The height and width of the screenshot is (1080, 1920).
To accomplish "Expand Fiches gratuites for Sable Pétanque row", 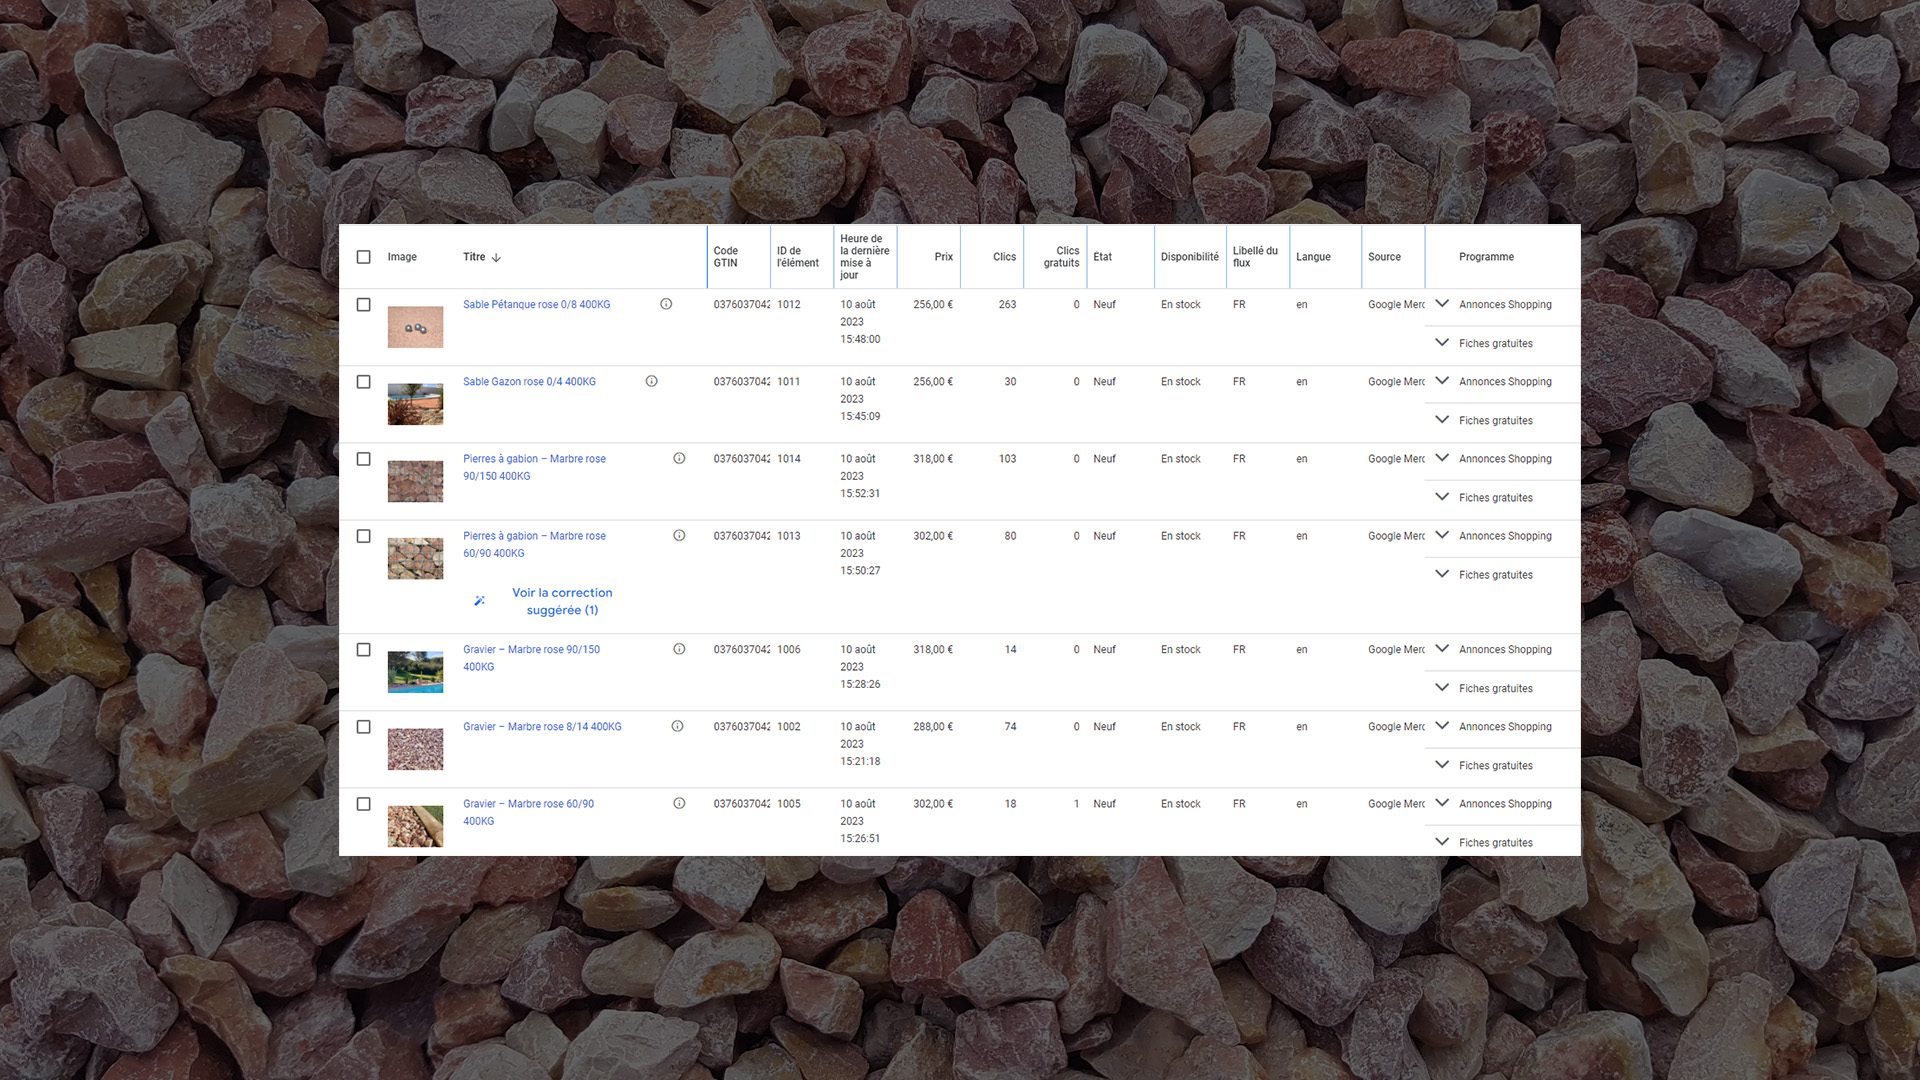I will coord(1442,342).
